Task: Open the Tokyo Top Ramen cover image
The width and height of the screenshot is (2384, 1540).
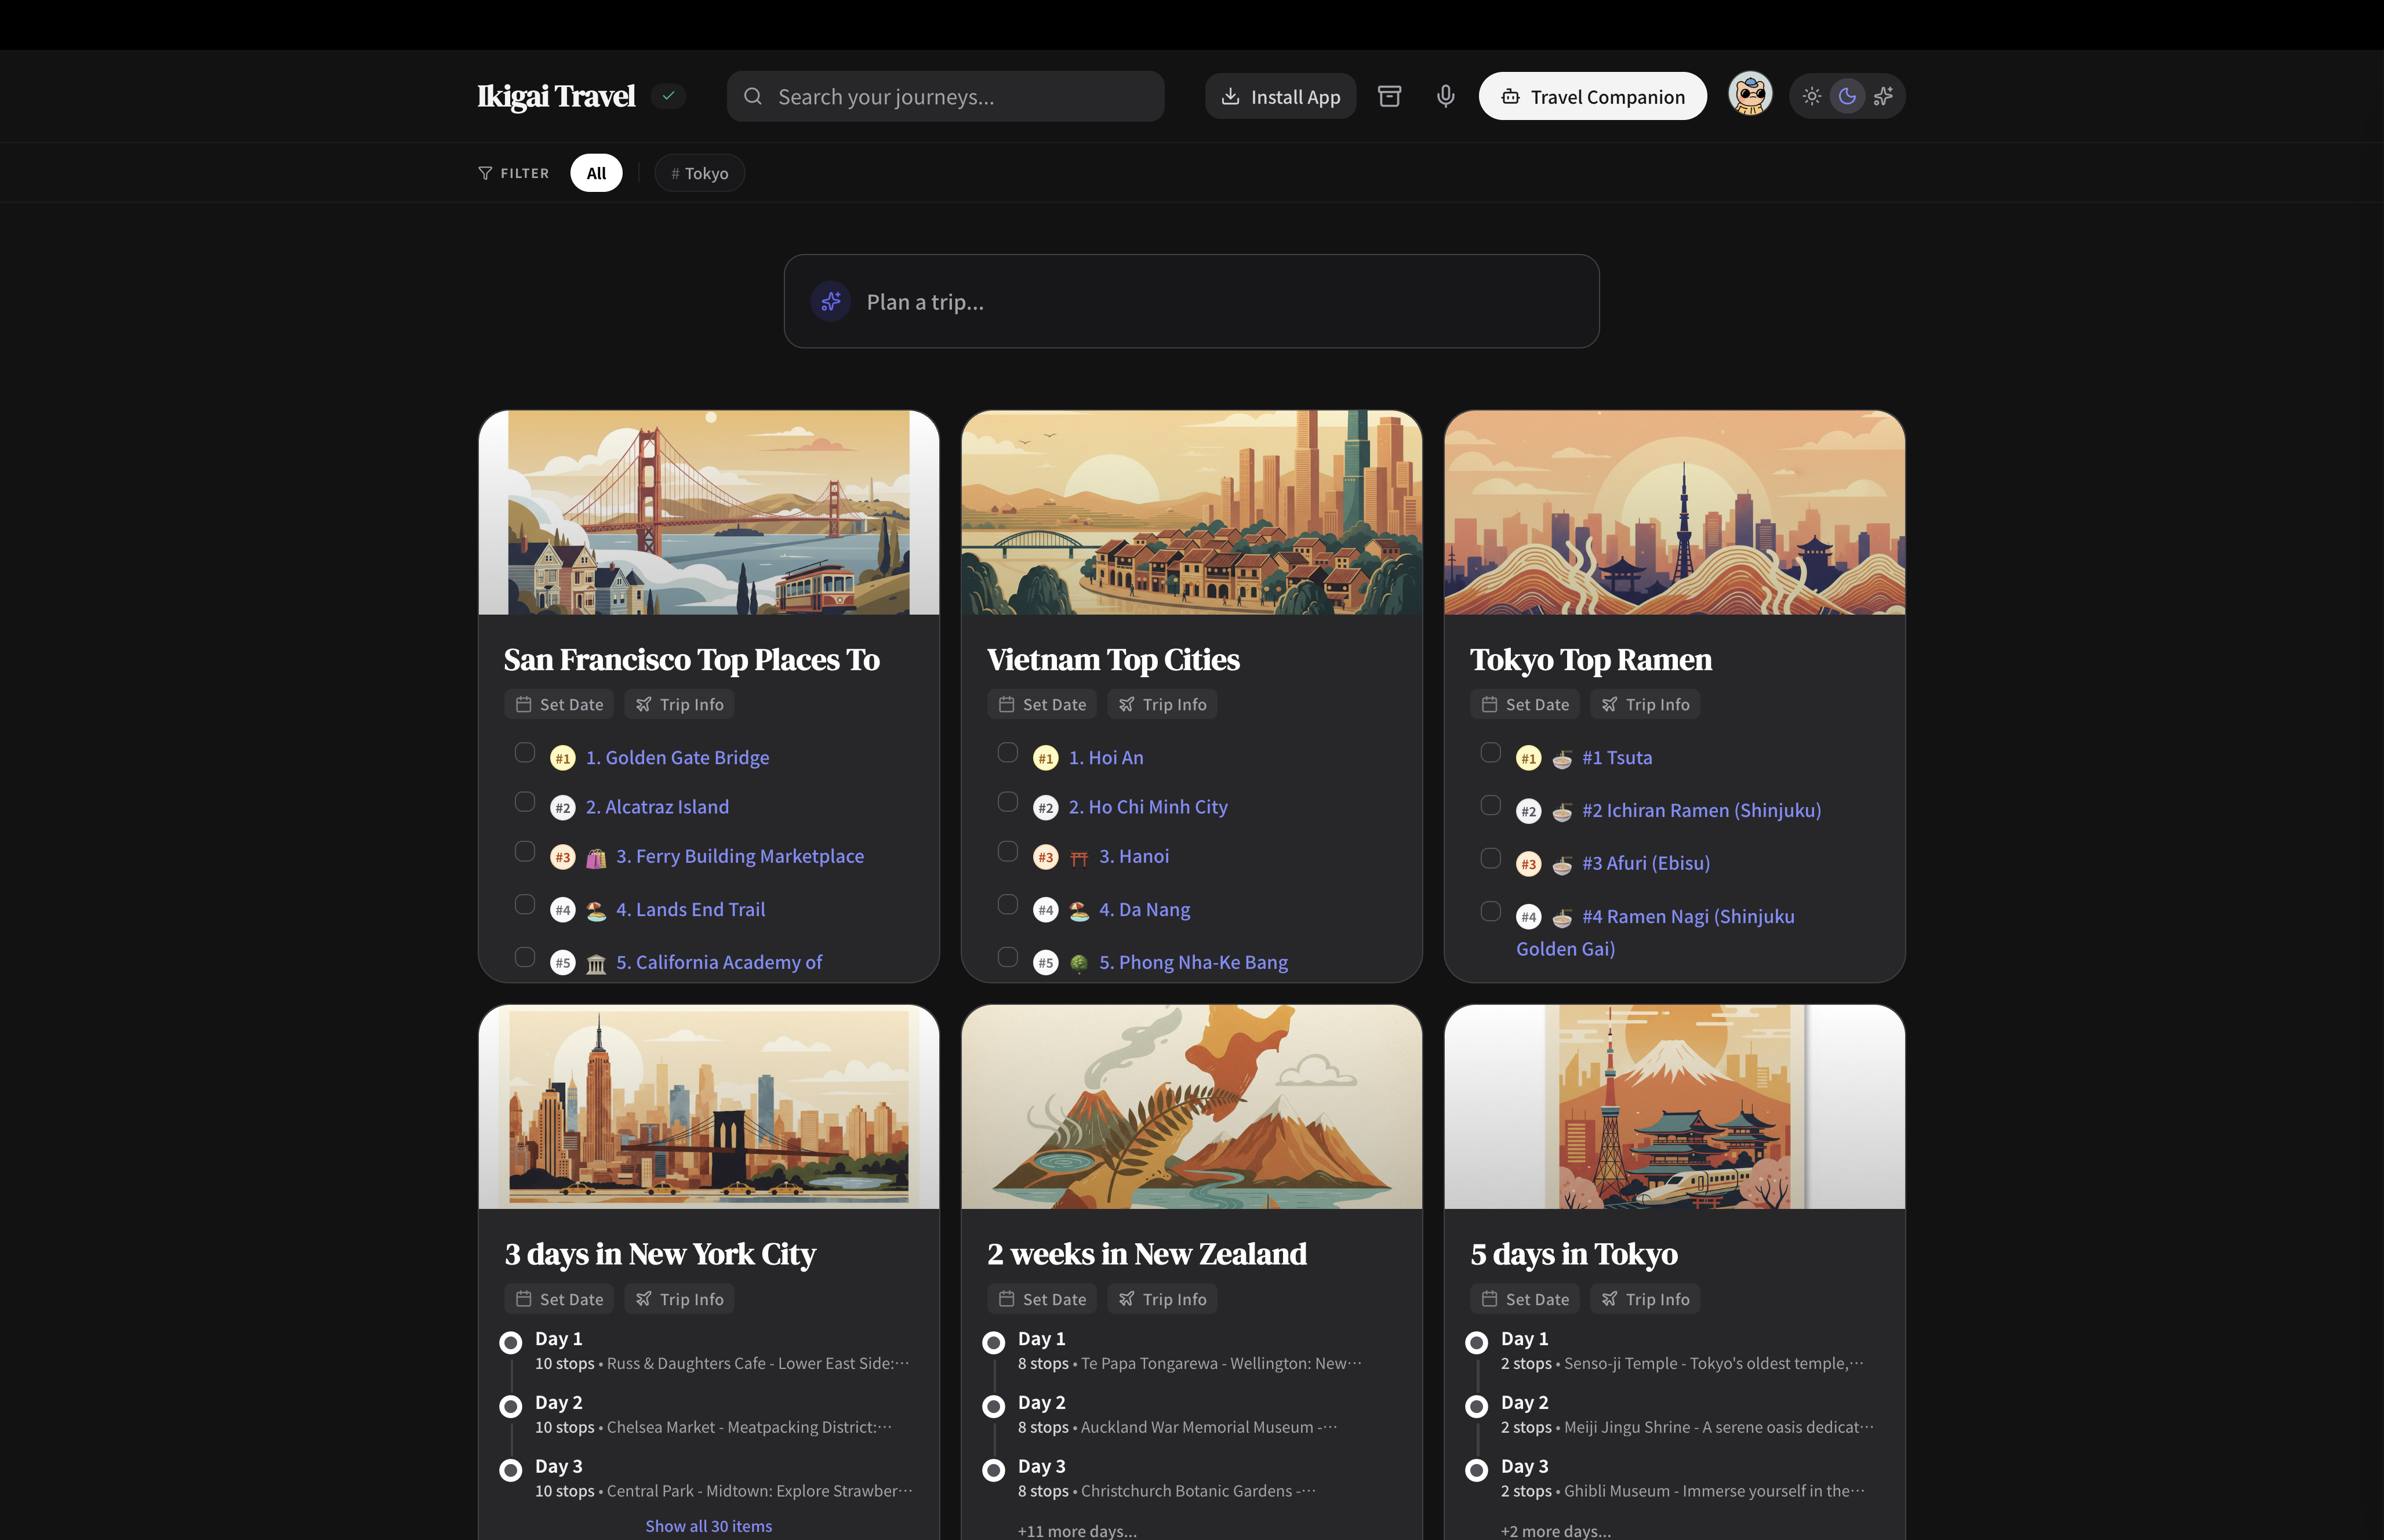Action: pos(1674,512)
